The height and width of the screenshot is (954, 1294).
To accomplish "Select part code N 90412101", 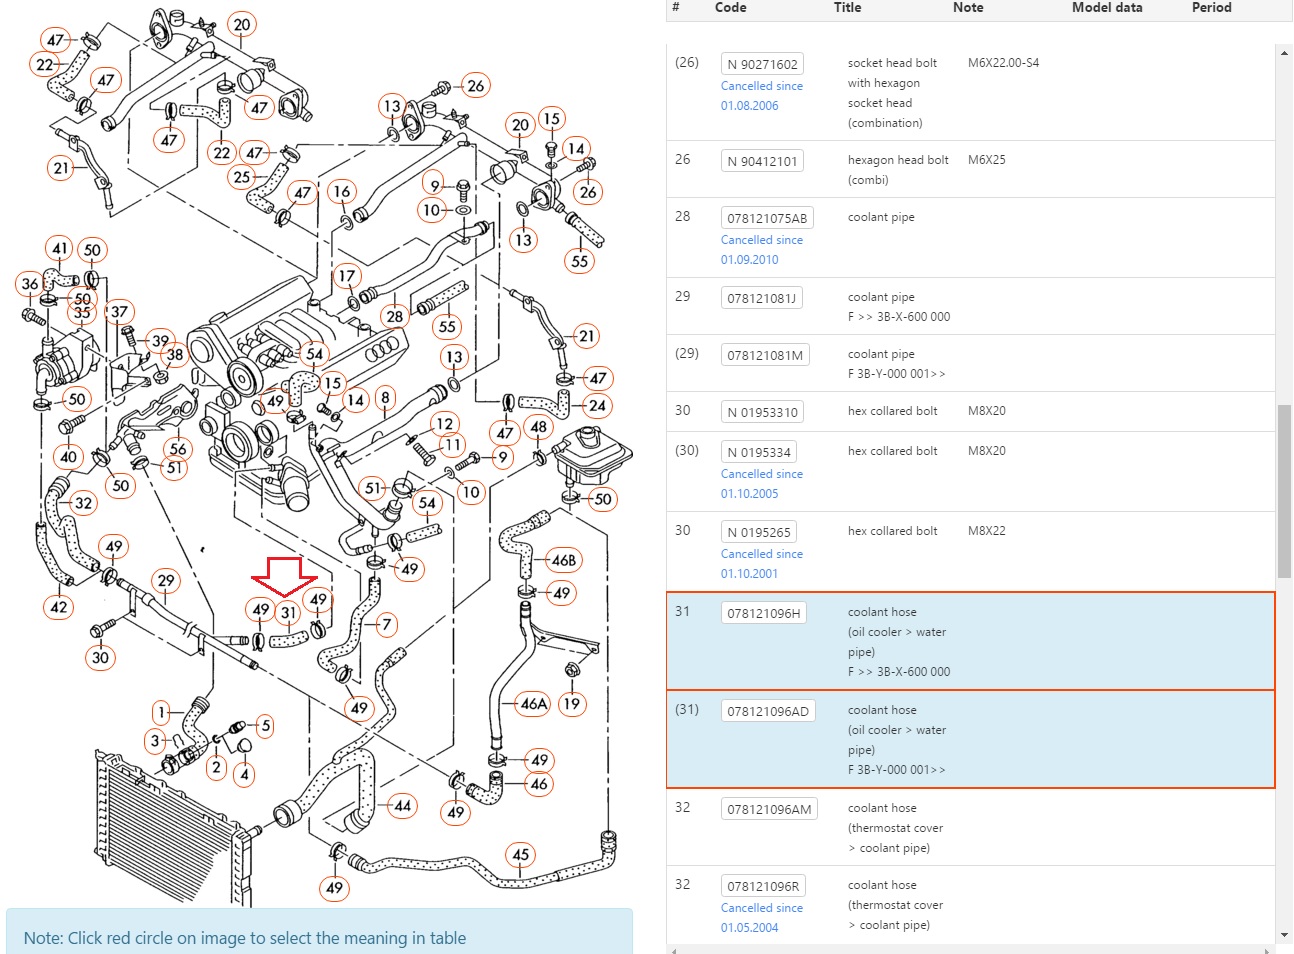I will coord(762,161).
